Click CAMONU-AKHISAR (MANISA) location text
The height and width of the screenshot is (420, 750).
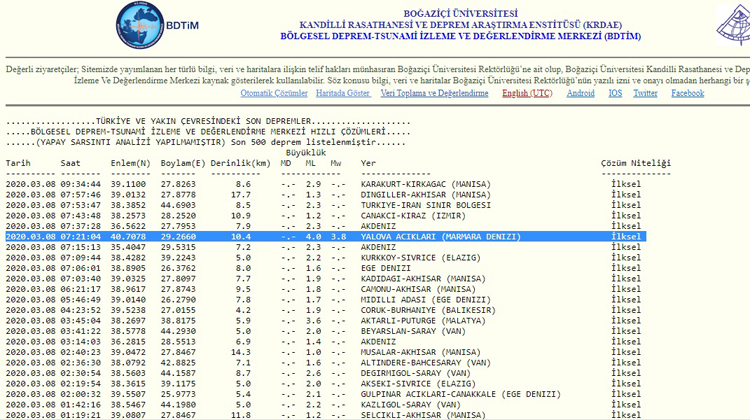click(418, 289)
